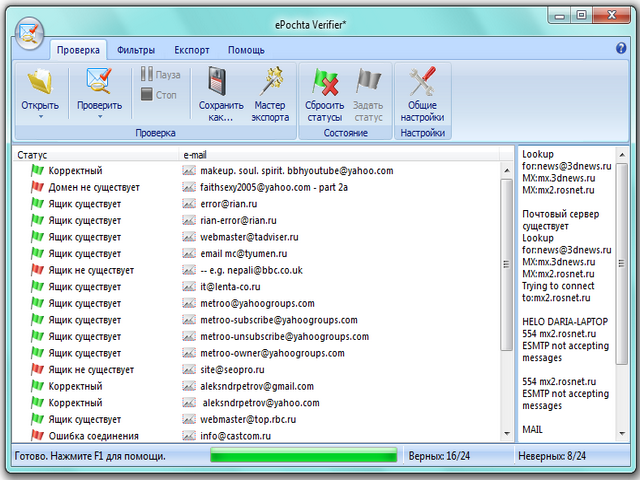The height and width of the screenshot is (480, 640).
Task: Click the mail icon beside error@rian.ru
Action: (189, 204)
